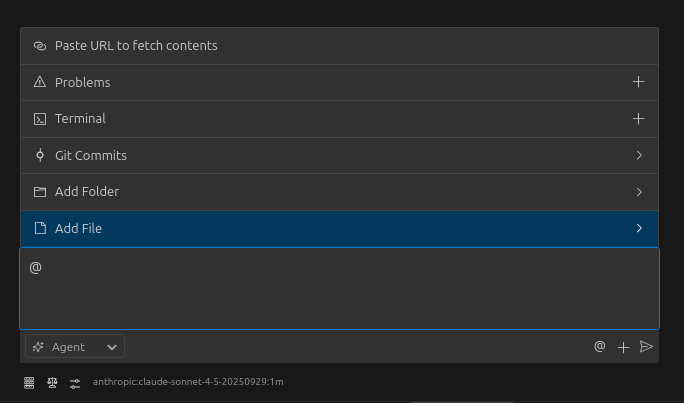This screenshot has width=684, height=403.
Task: Open the sliders settings icon
Action: coord(75,382)
